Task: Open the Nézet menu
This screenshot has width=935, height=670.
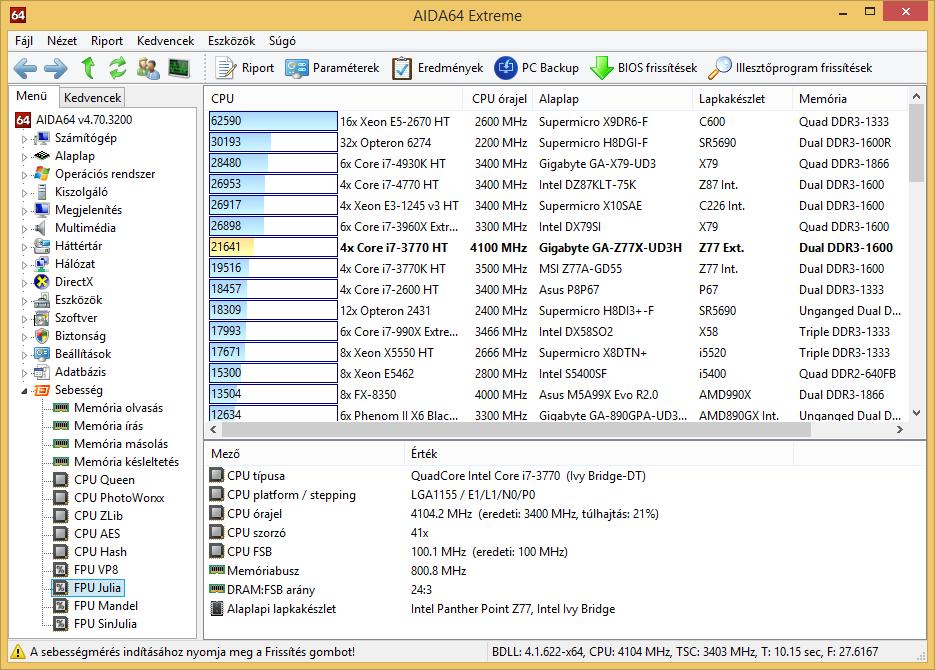Action: point(62,41)
